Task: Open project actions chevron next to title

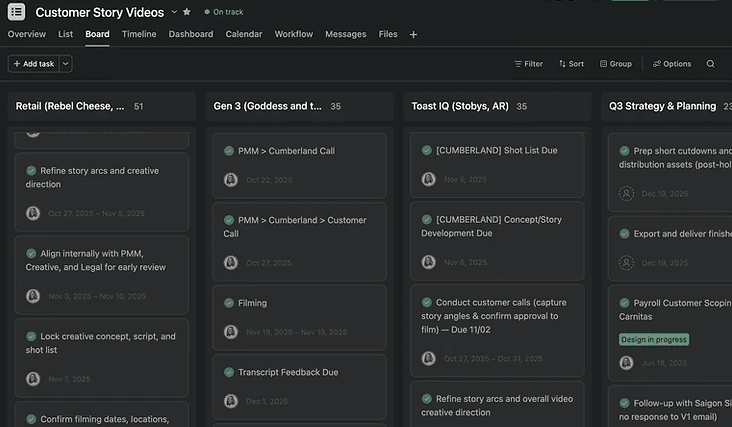Action: coord(174,12)
